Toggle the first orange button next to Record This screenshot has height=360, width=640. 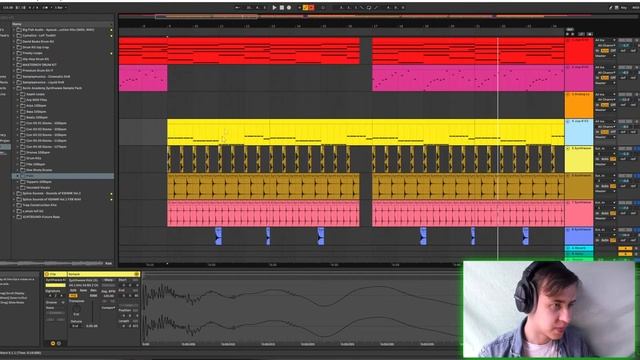click(x=305, y=7)
